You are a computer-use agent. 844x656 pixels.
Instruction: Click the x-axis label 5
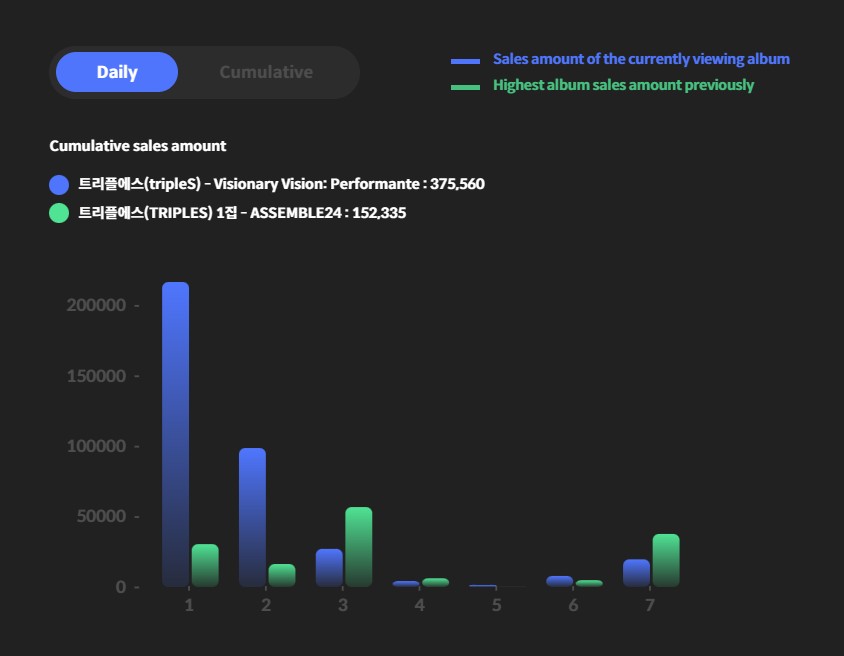coord(496,605)
